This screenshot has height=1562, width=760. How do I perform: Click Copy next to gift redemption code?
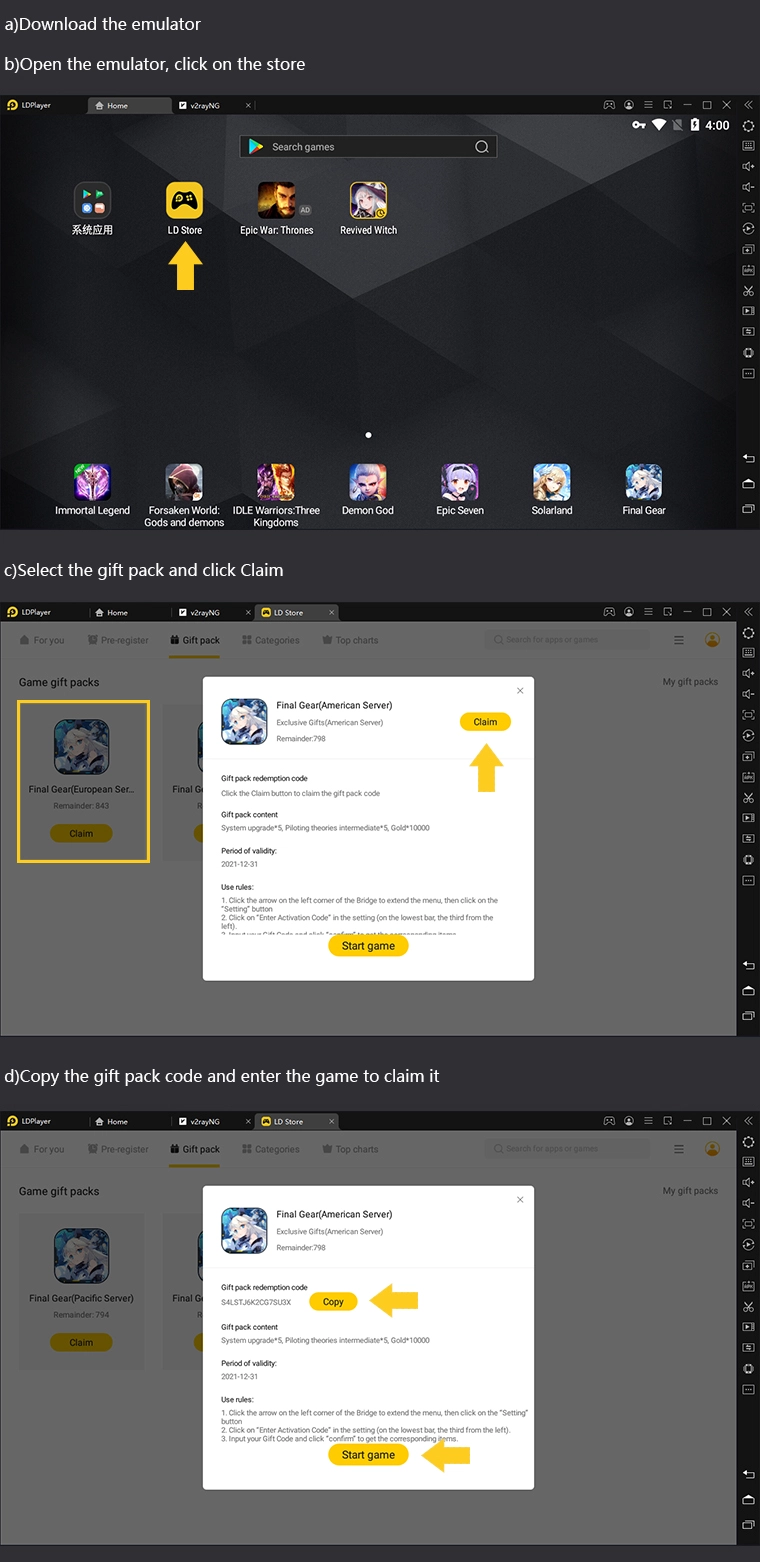[x=333, y=1302]
